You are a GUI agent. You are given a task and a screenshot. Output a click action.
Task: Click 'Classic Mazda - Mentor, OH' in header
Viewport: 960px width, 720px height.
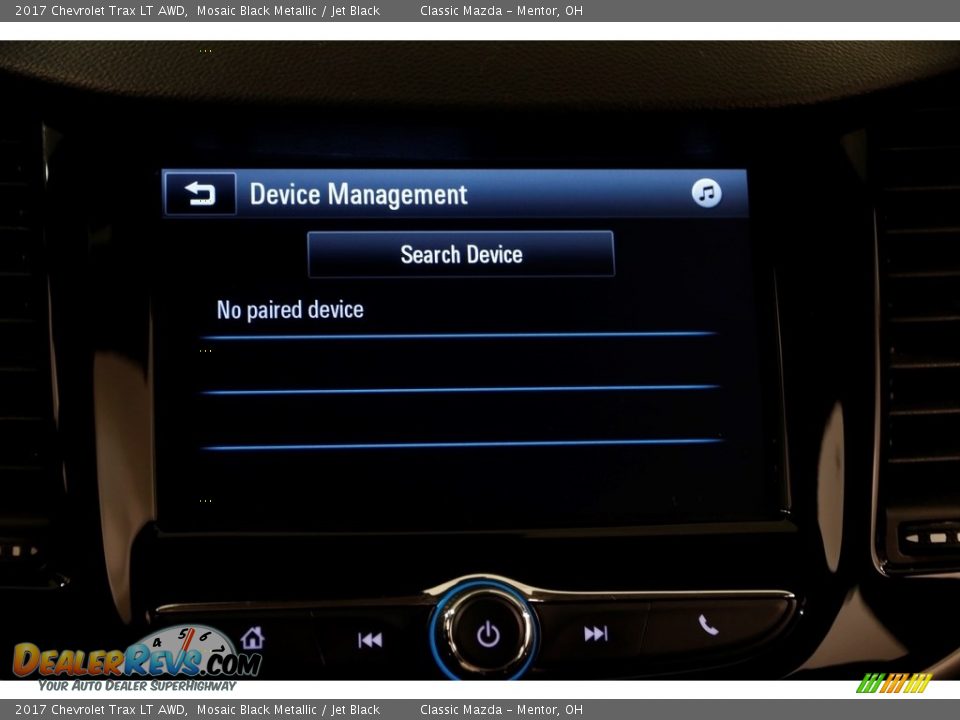pyautogui.click(x=501, y=11)
